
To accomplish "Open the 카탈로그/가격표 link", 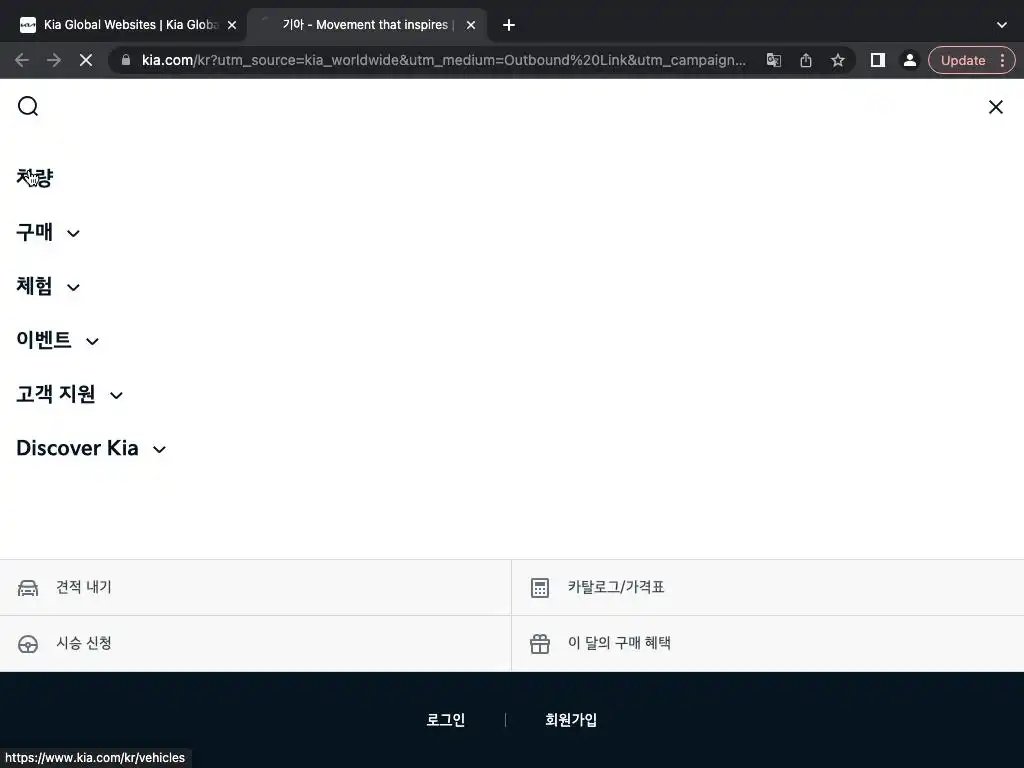I will click(x=616, y=587).
